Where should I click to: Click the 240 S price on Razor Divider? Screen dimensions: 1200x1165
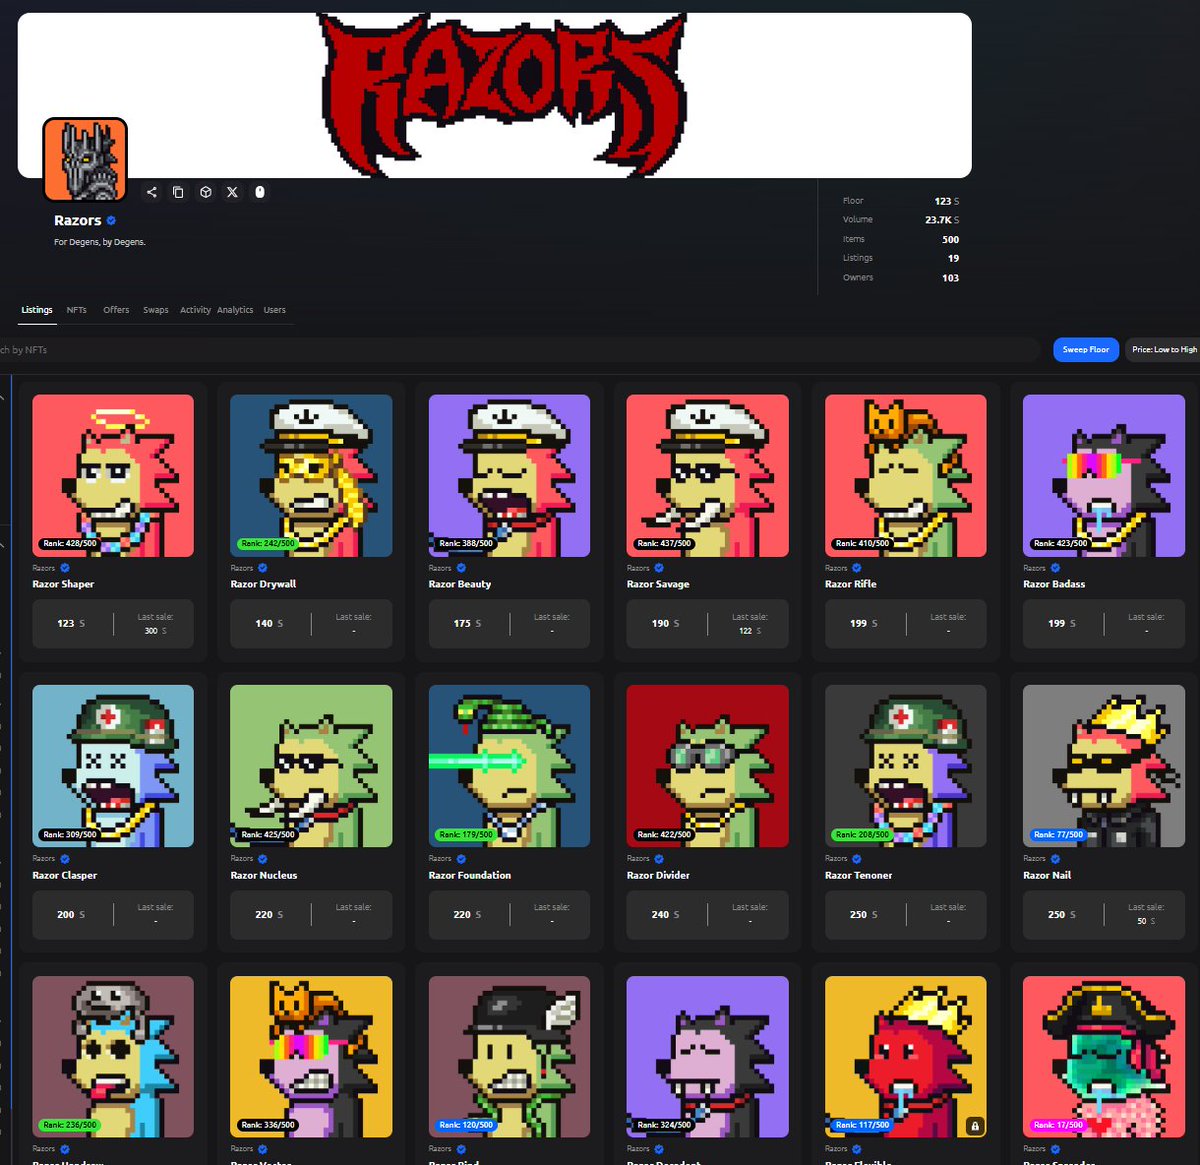point(665,915)
